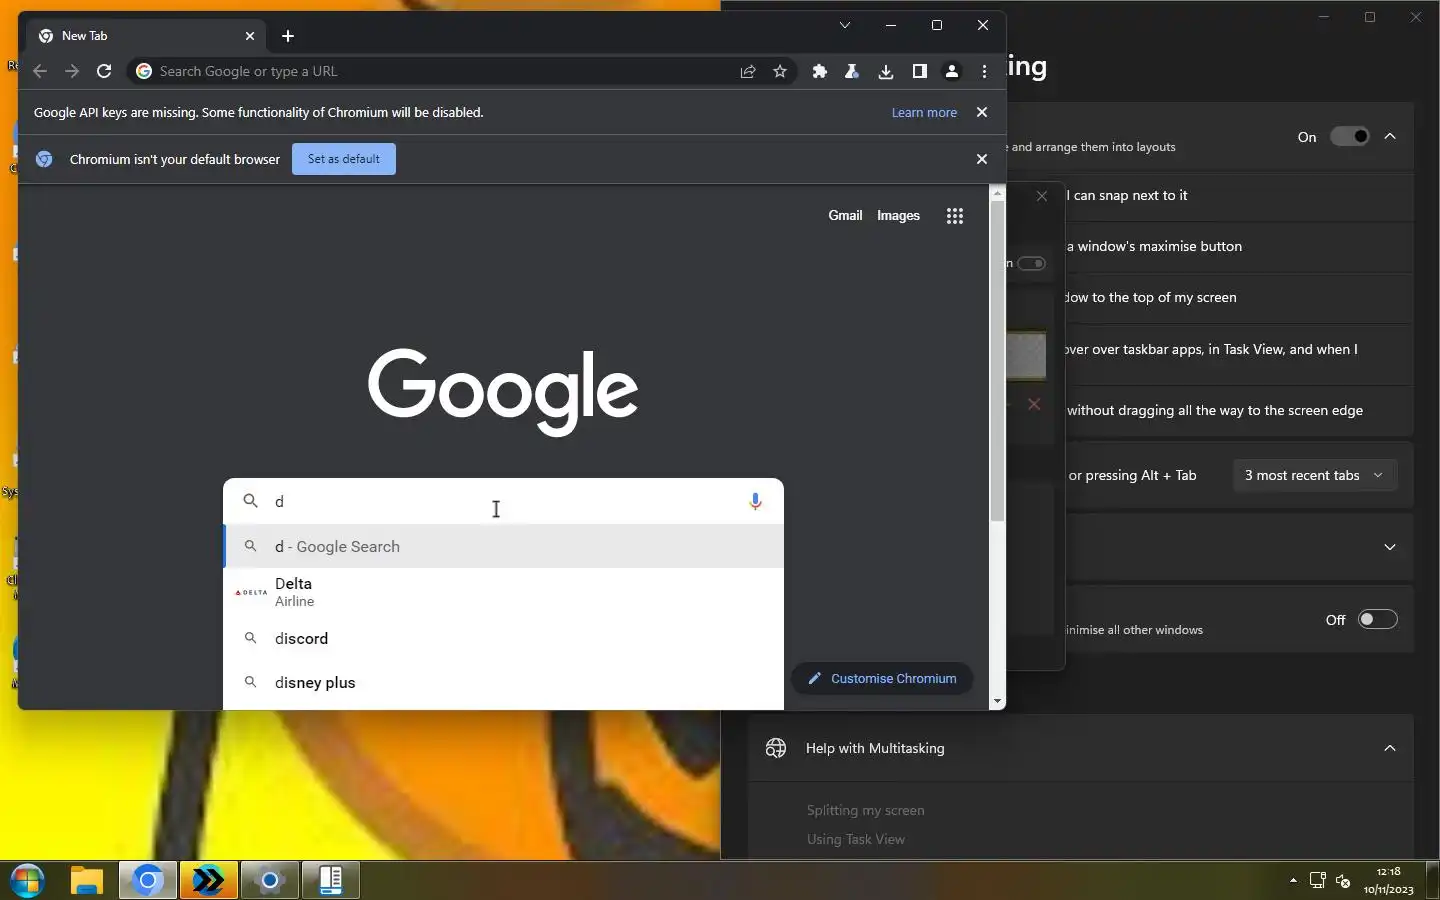This screenshot has height=900, width=1440.
Task: Click the Chromium back navigation arrow
Action: pyautogui.click(x=40, y=71)
